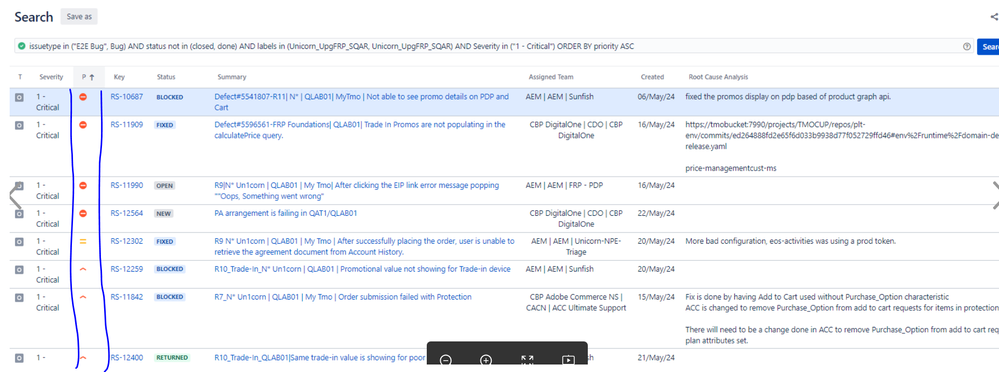Click the Key column header
This screenshot has width=999, height=372.
(119, 77)
